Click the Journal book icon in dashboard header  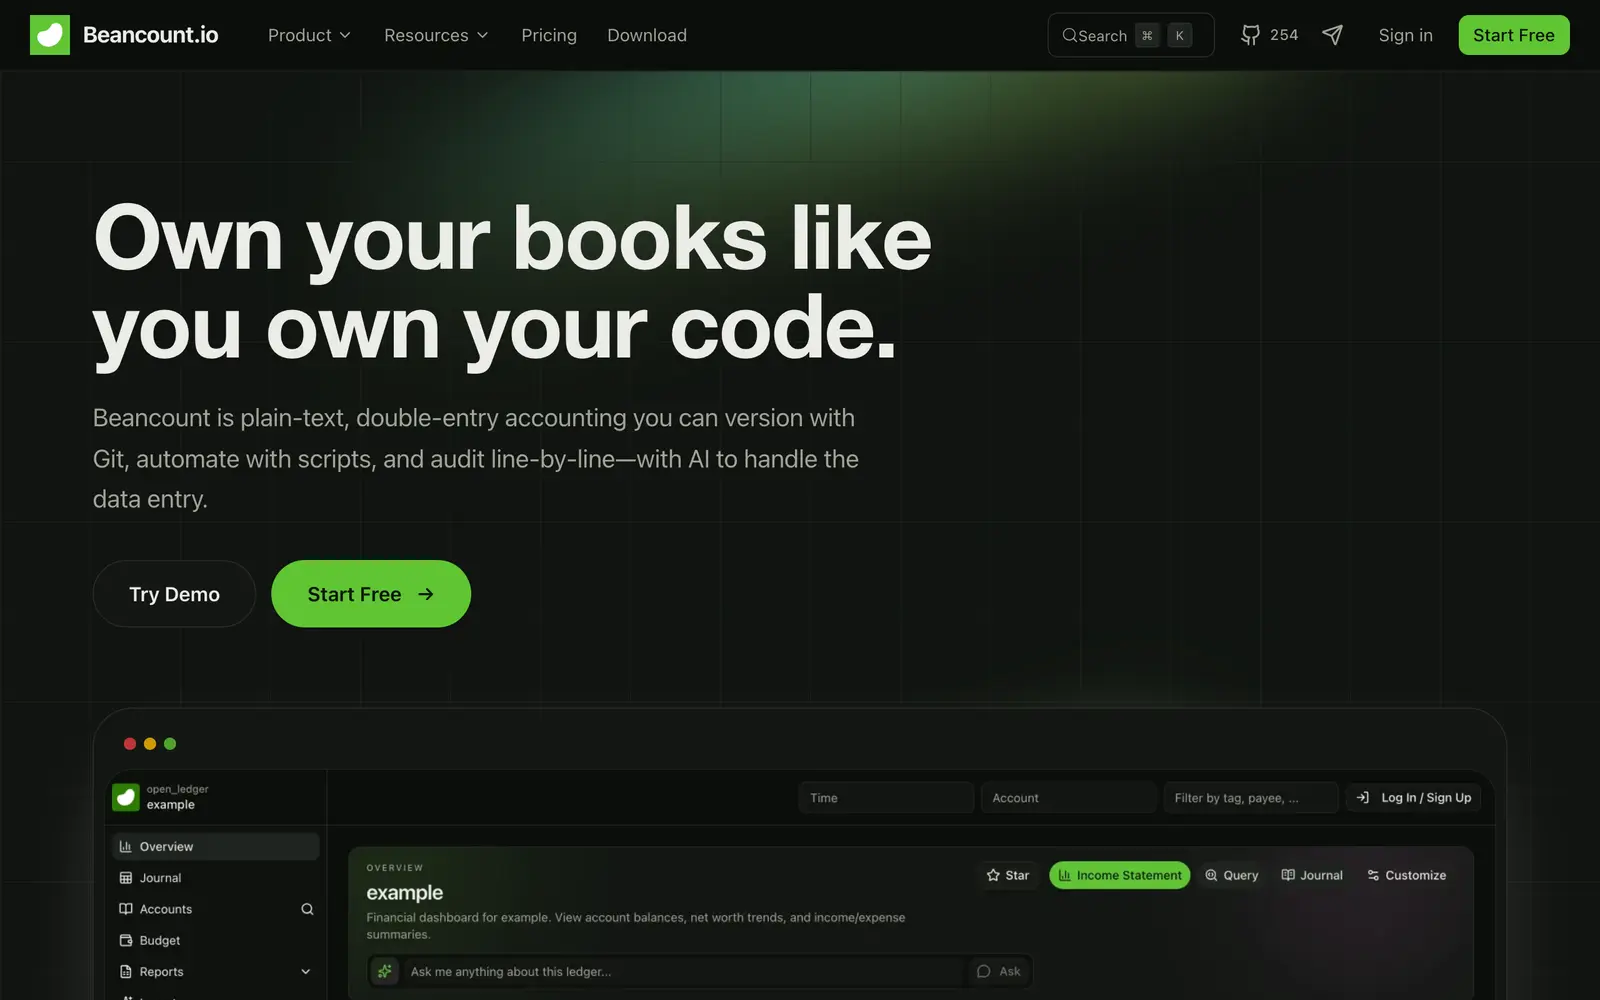coord(1288,875)
